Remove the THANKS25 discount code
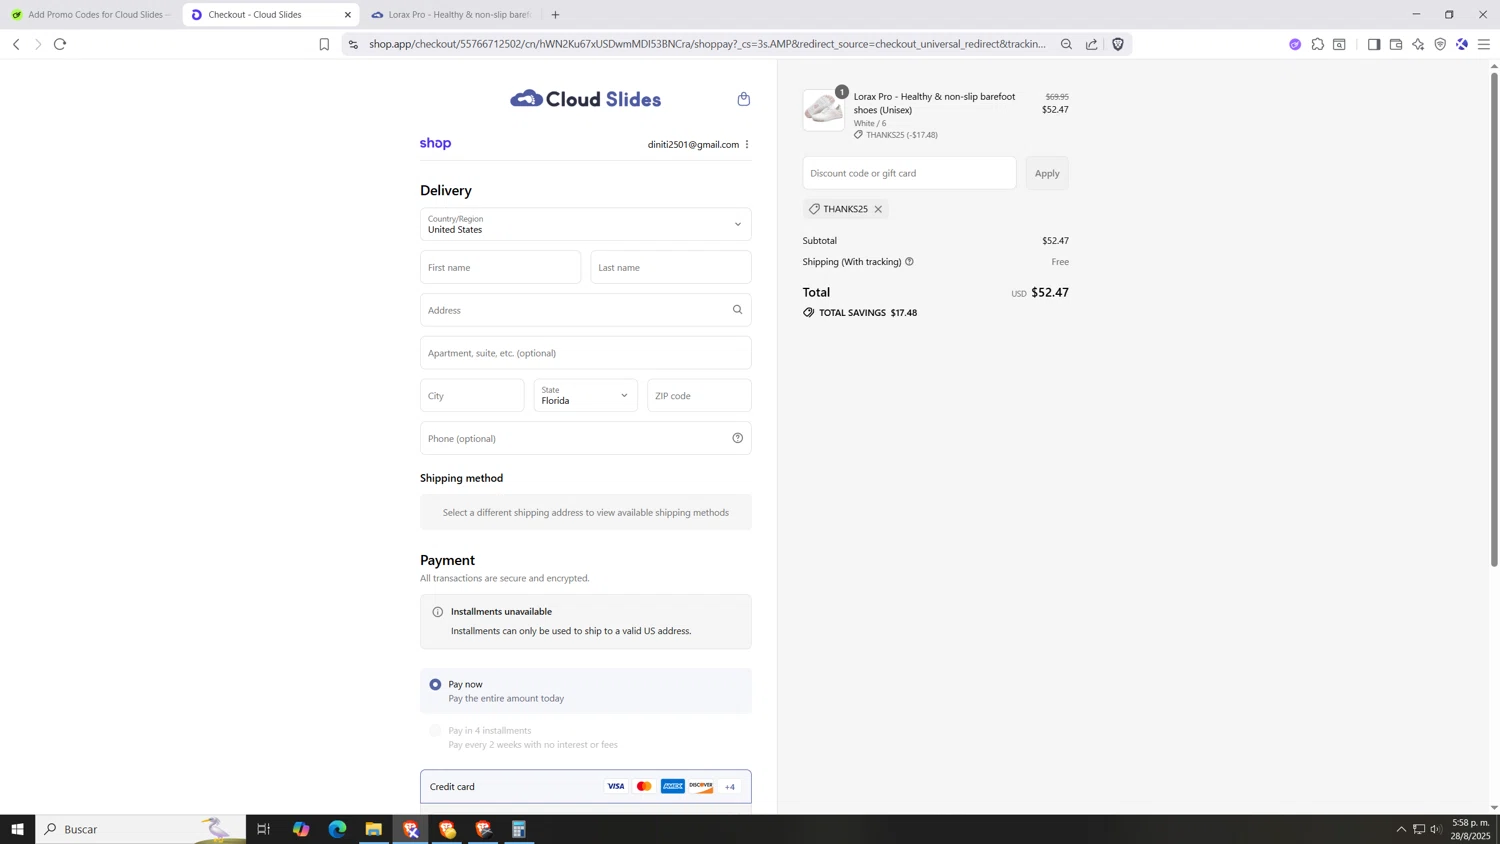Viewport: 1500px width, 844px height. (878, 209)
